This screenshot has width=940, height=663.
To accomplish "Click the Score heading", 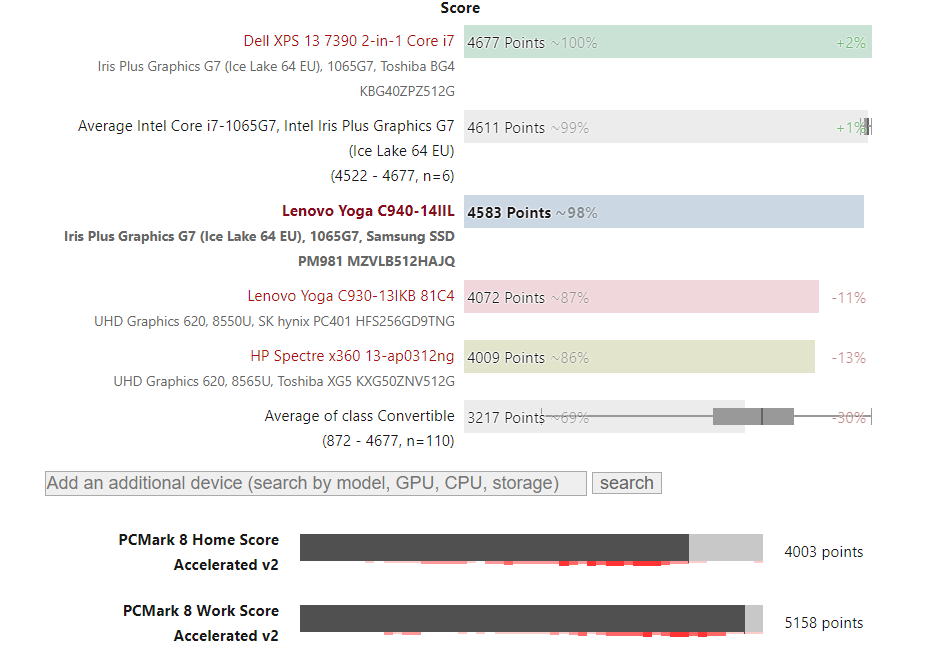I will coord(460,8).
